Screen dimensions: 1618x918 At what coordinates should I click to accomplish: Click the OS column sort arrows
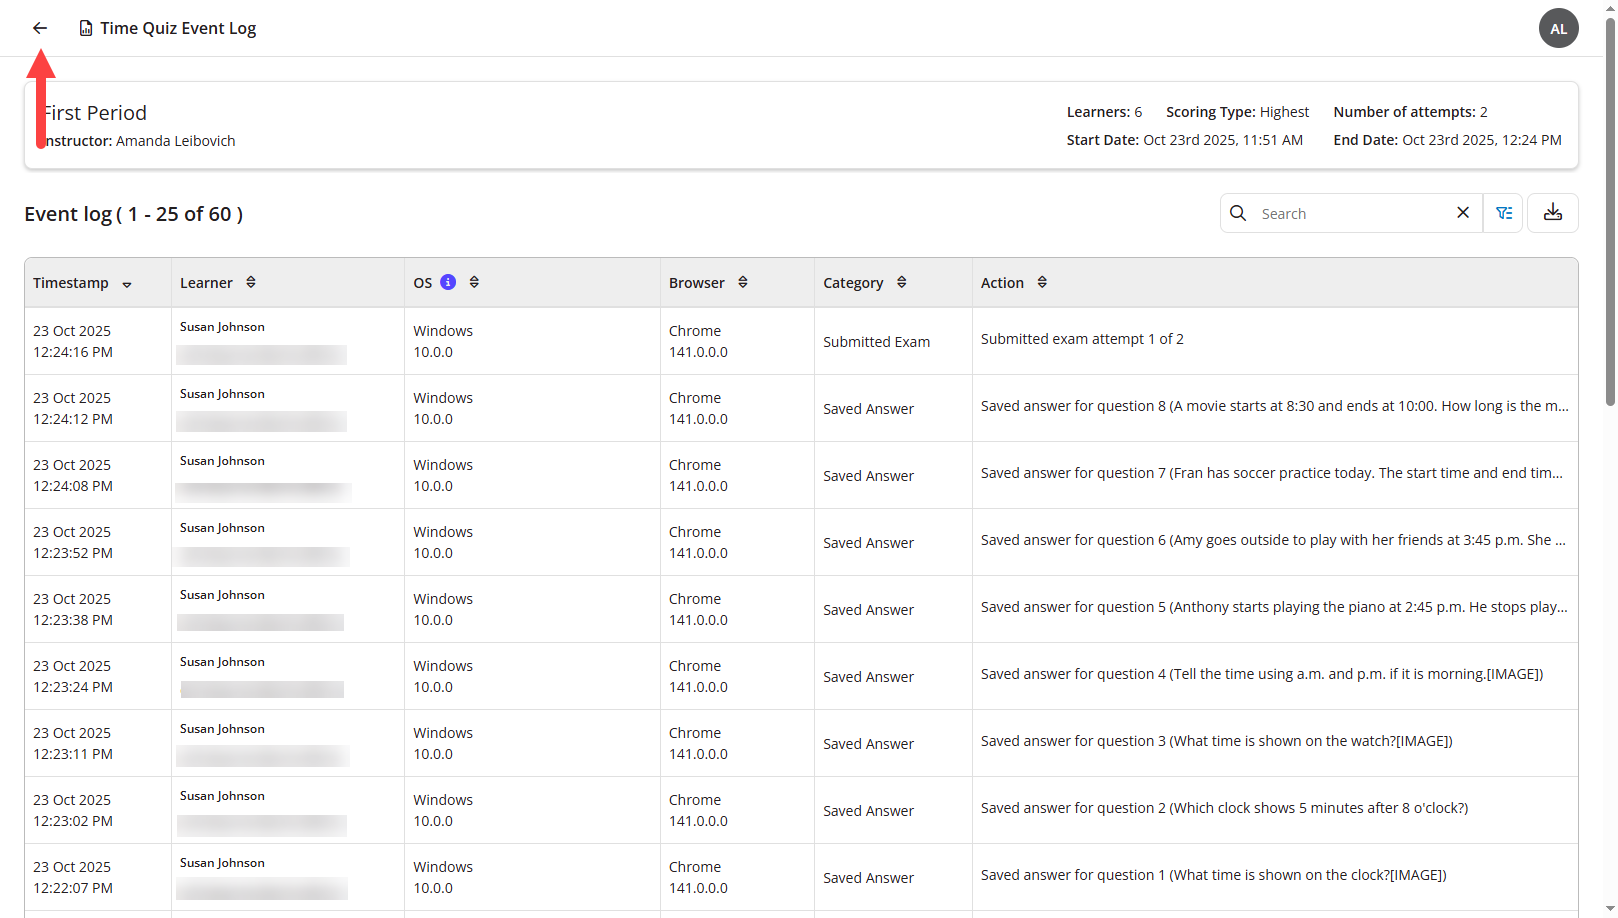[x=474, y=281]
